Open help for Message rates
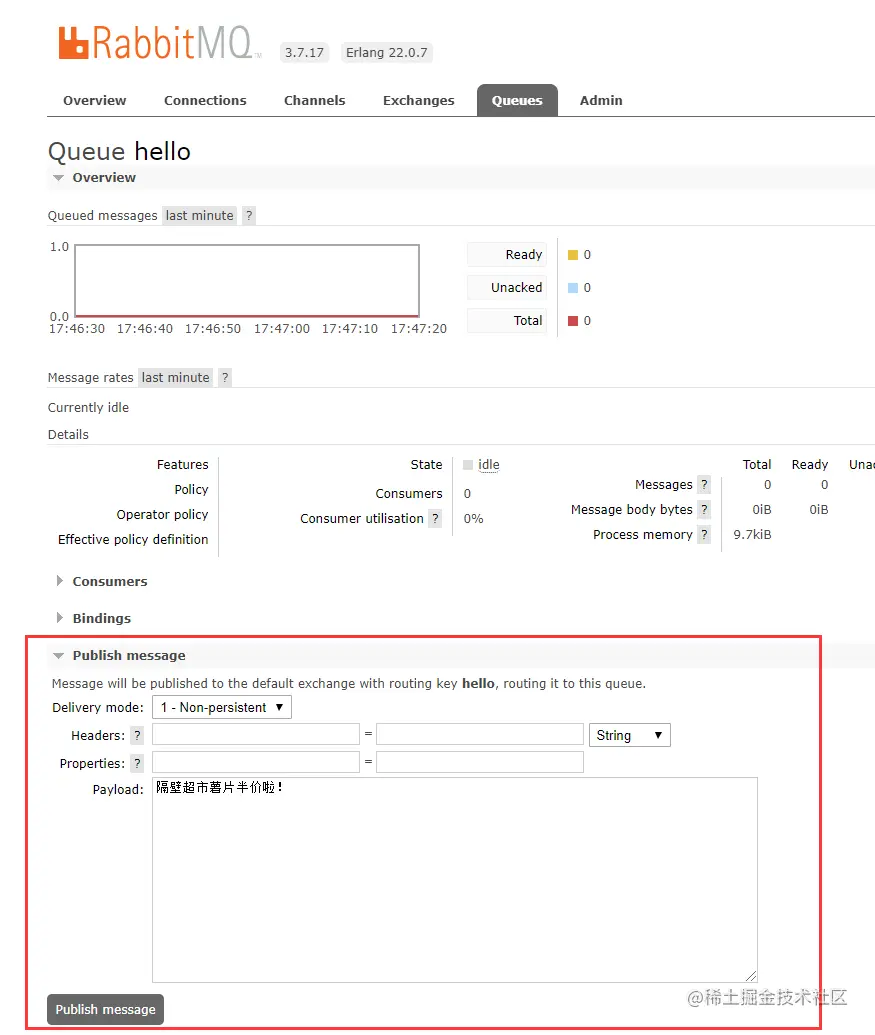This screenshot has width=875, height=1035. pos(225,378)
